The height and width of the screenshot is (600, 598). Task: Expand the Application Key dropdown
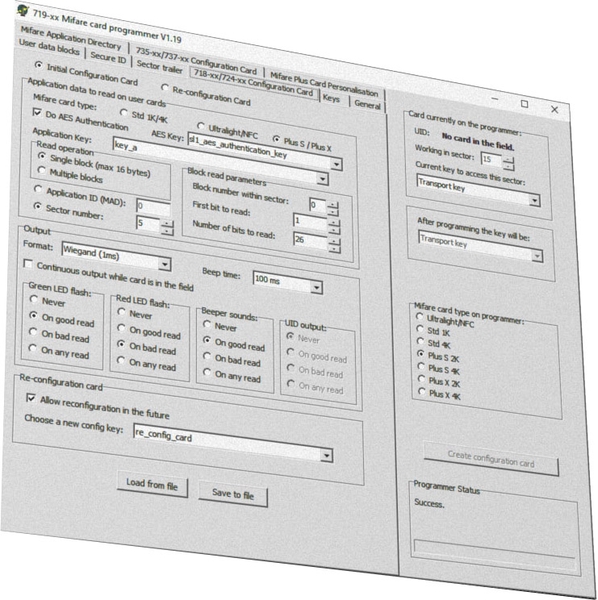tap(323, 179)
